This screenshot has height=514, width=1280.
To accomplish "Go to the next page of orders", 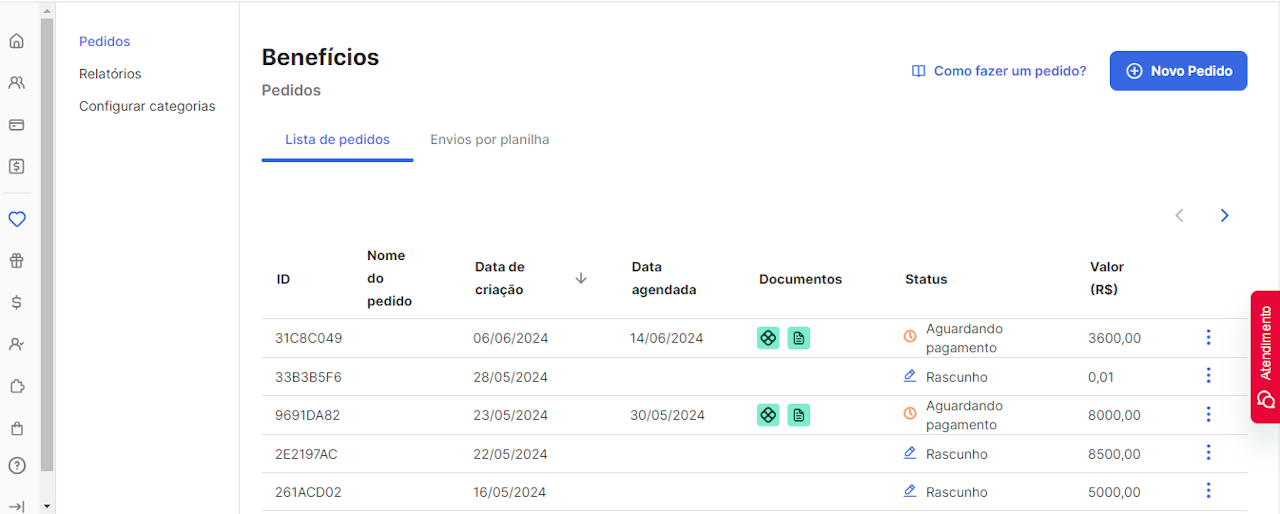I will point(1224,216).
